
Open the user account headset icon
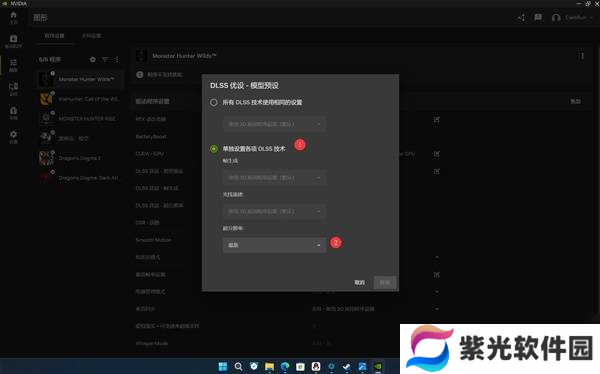[x=556, y=18]
